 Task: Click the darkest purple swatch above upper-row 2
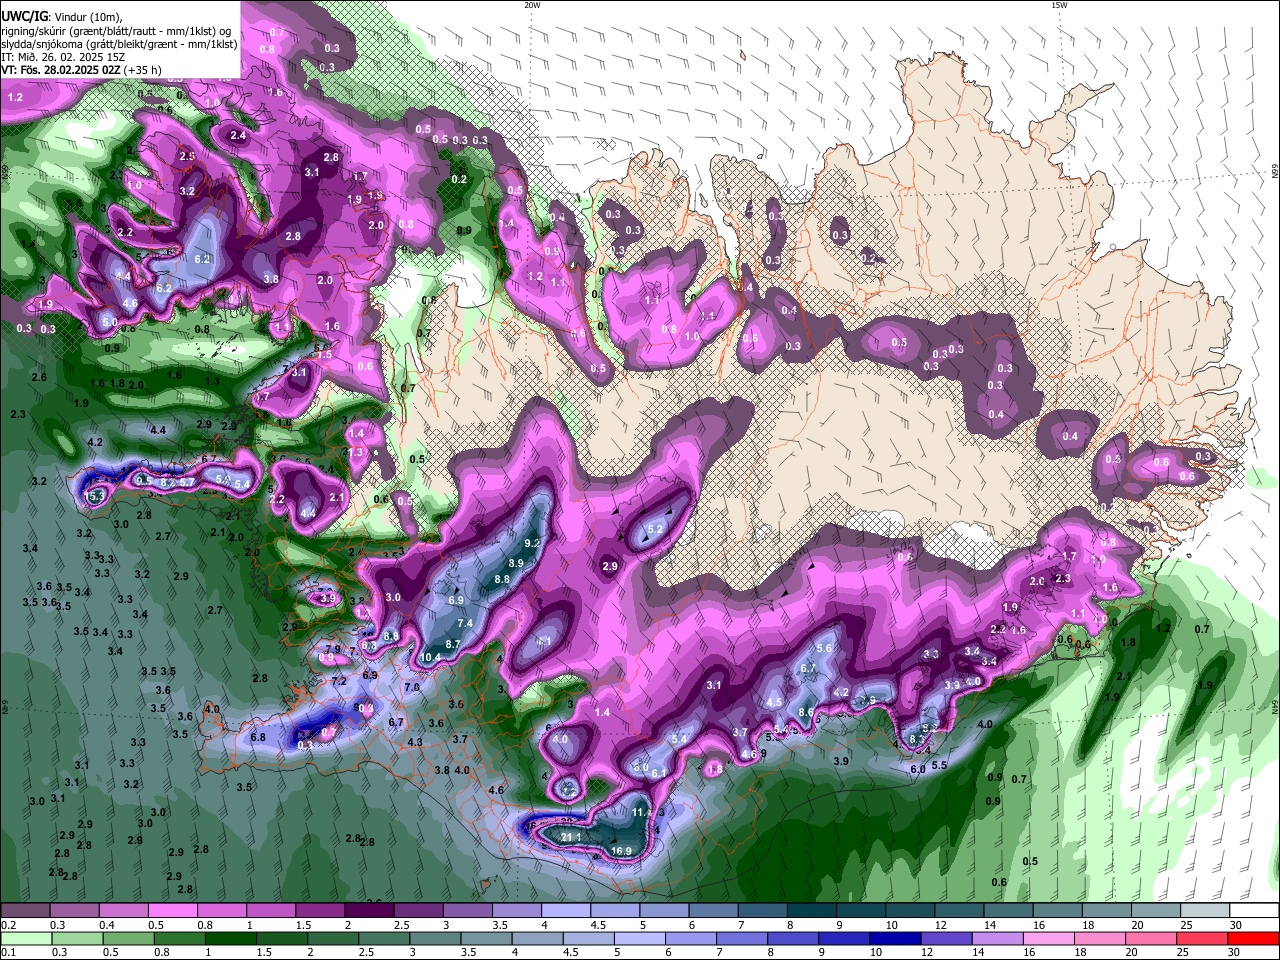(369, 911)
